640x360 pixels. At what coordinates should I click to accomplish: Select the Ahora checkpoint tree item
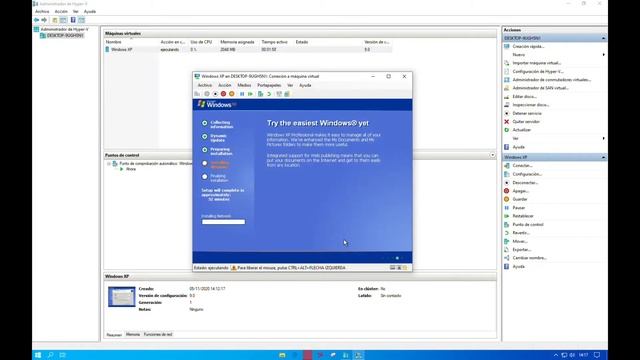131,169
